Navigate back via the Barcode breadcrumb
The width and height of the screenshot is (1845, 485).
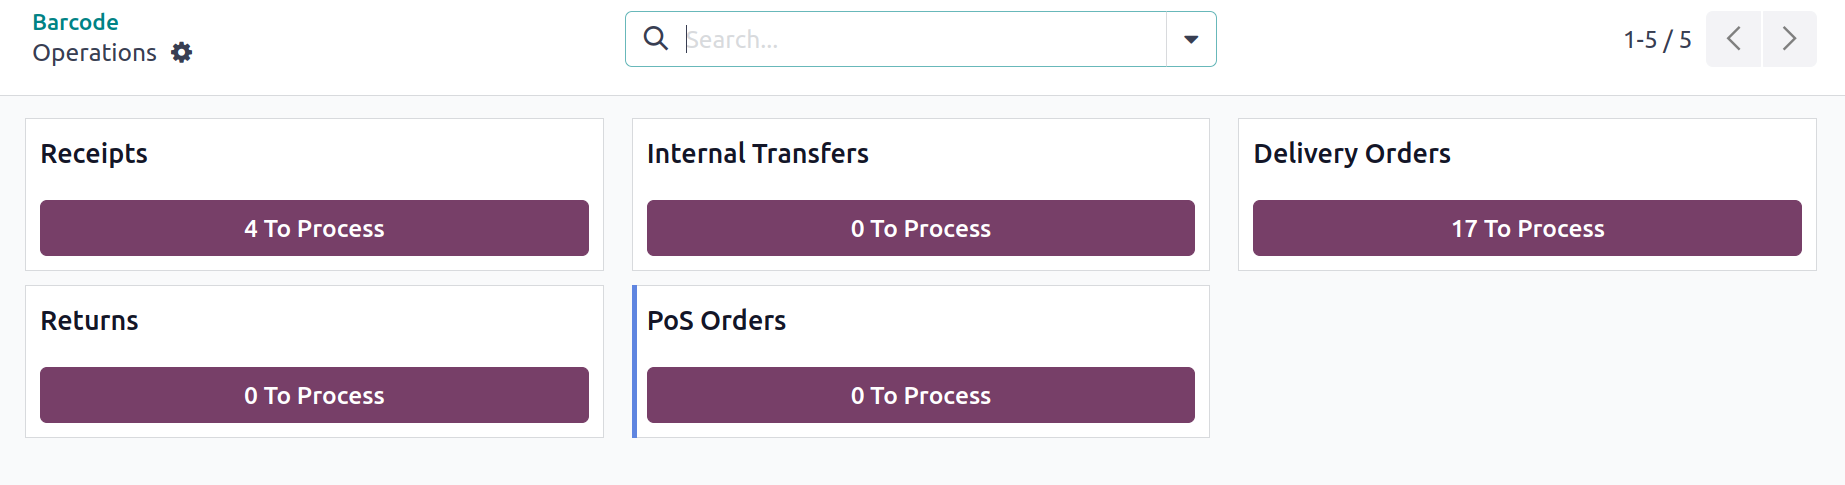click(75, 22)
